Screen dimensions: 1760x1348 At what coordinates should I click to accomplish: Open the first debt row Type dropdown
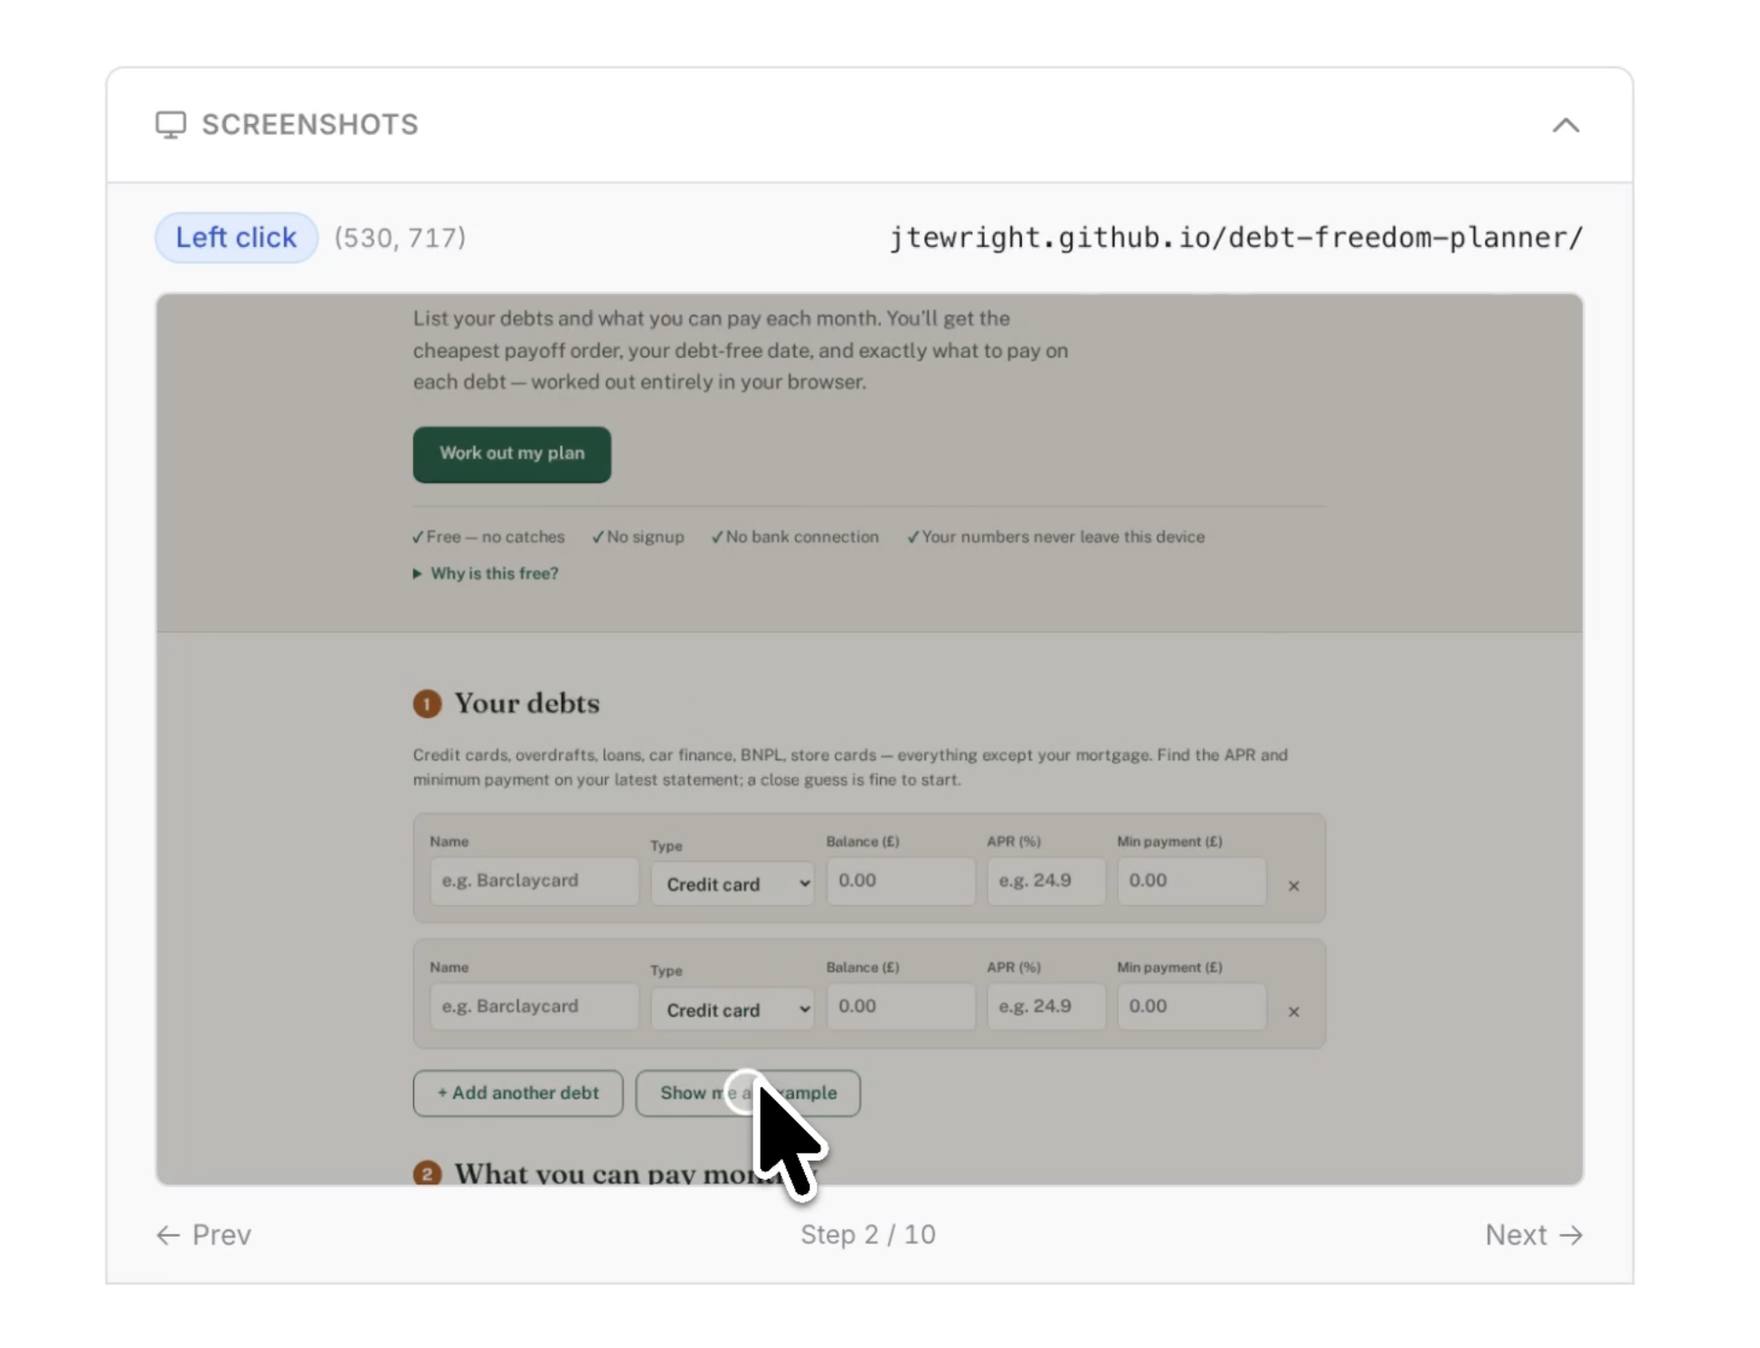(x=732, y=885)
